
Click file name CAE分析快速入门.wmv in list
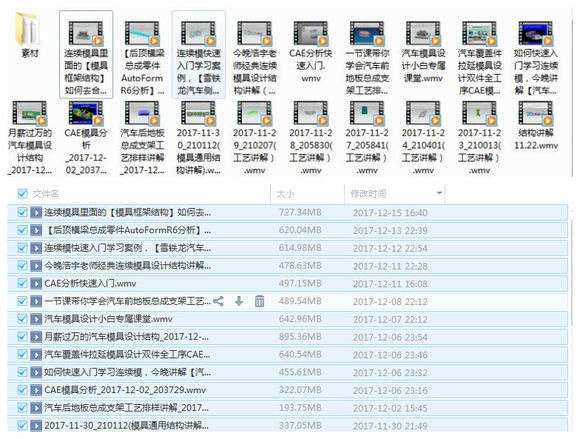click(90, 284)
